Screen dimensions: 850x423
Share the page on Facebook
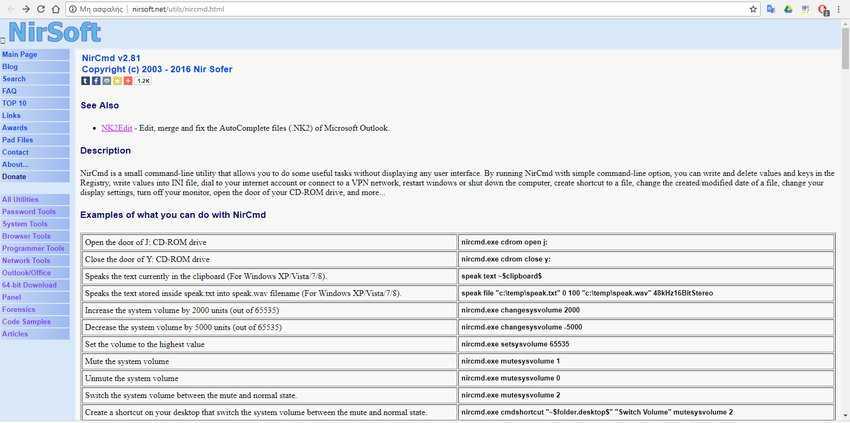[x=96, y=81]
